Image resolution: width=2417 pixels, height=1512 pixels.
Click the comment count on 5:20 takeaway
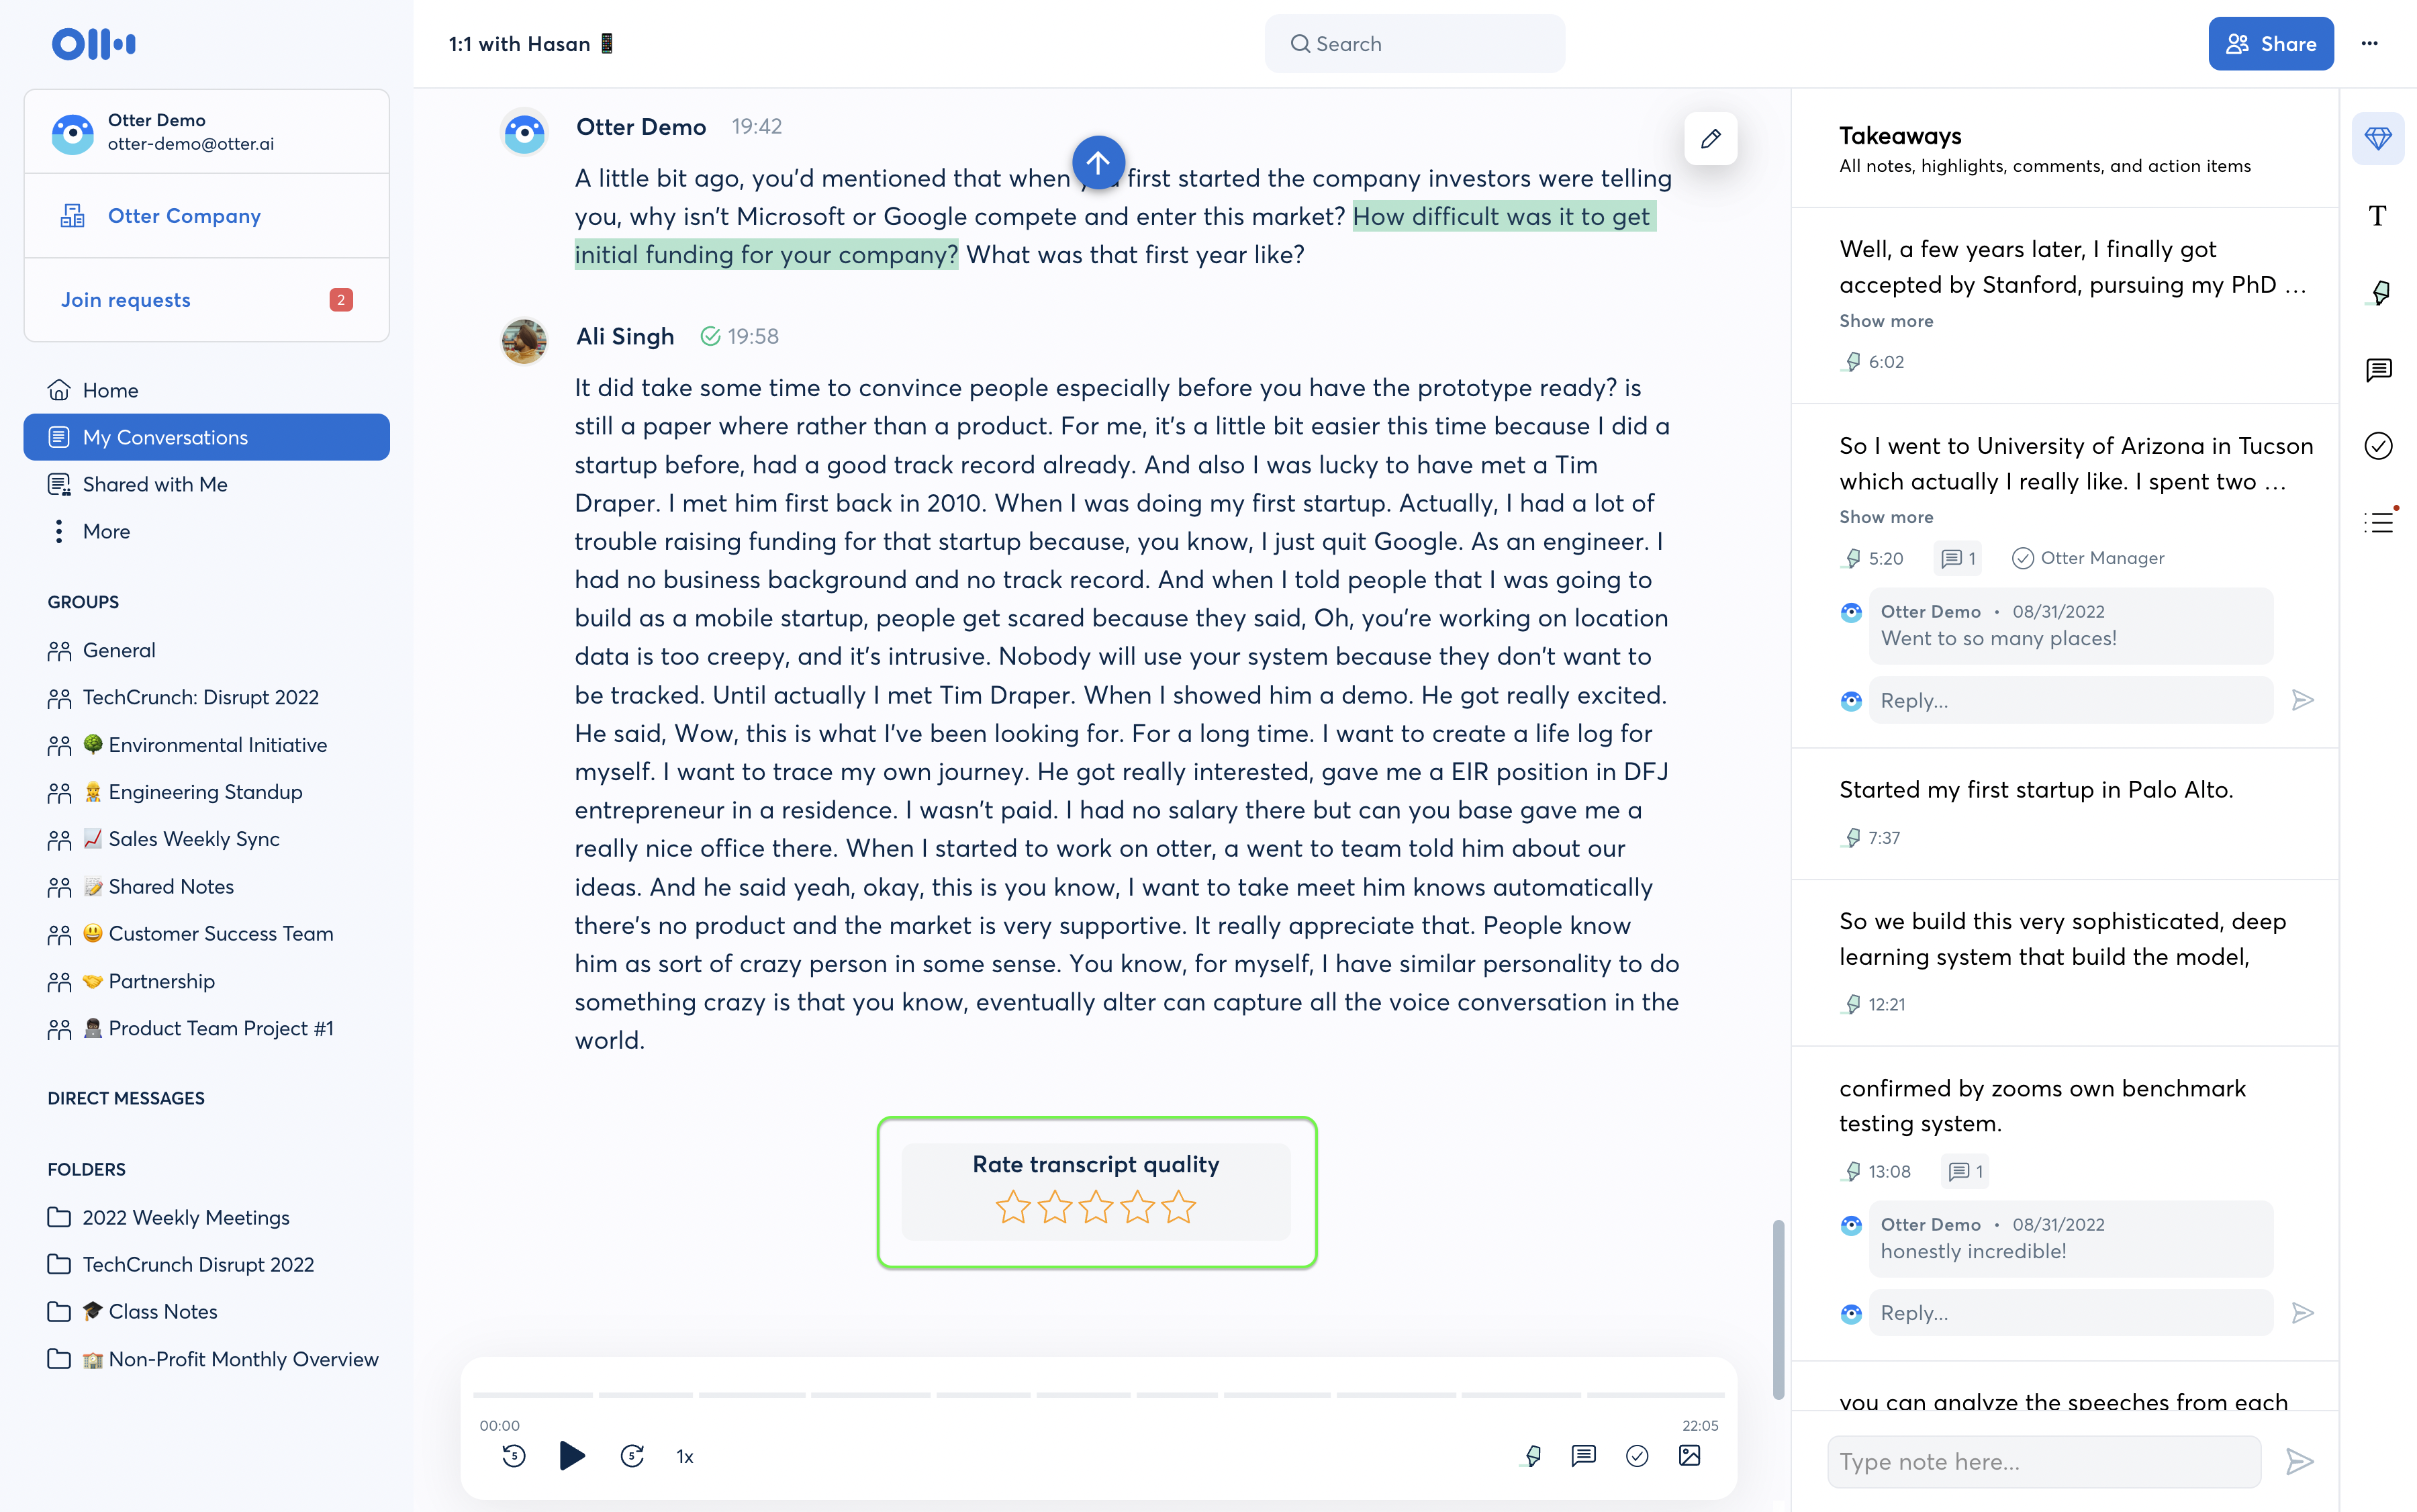pos(1958,558)
